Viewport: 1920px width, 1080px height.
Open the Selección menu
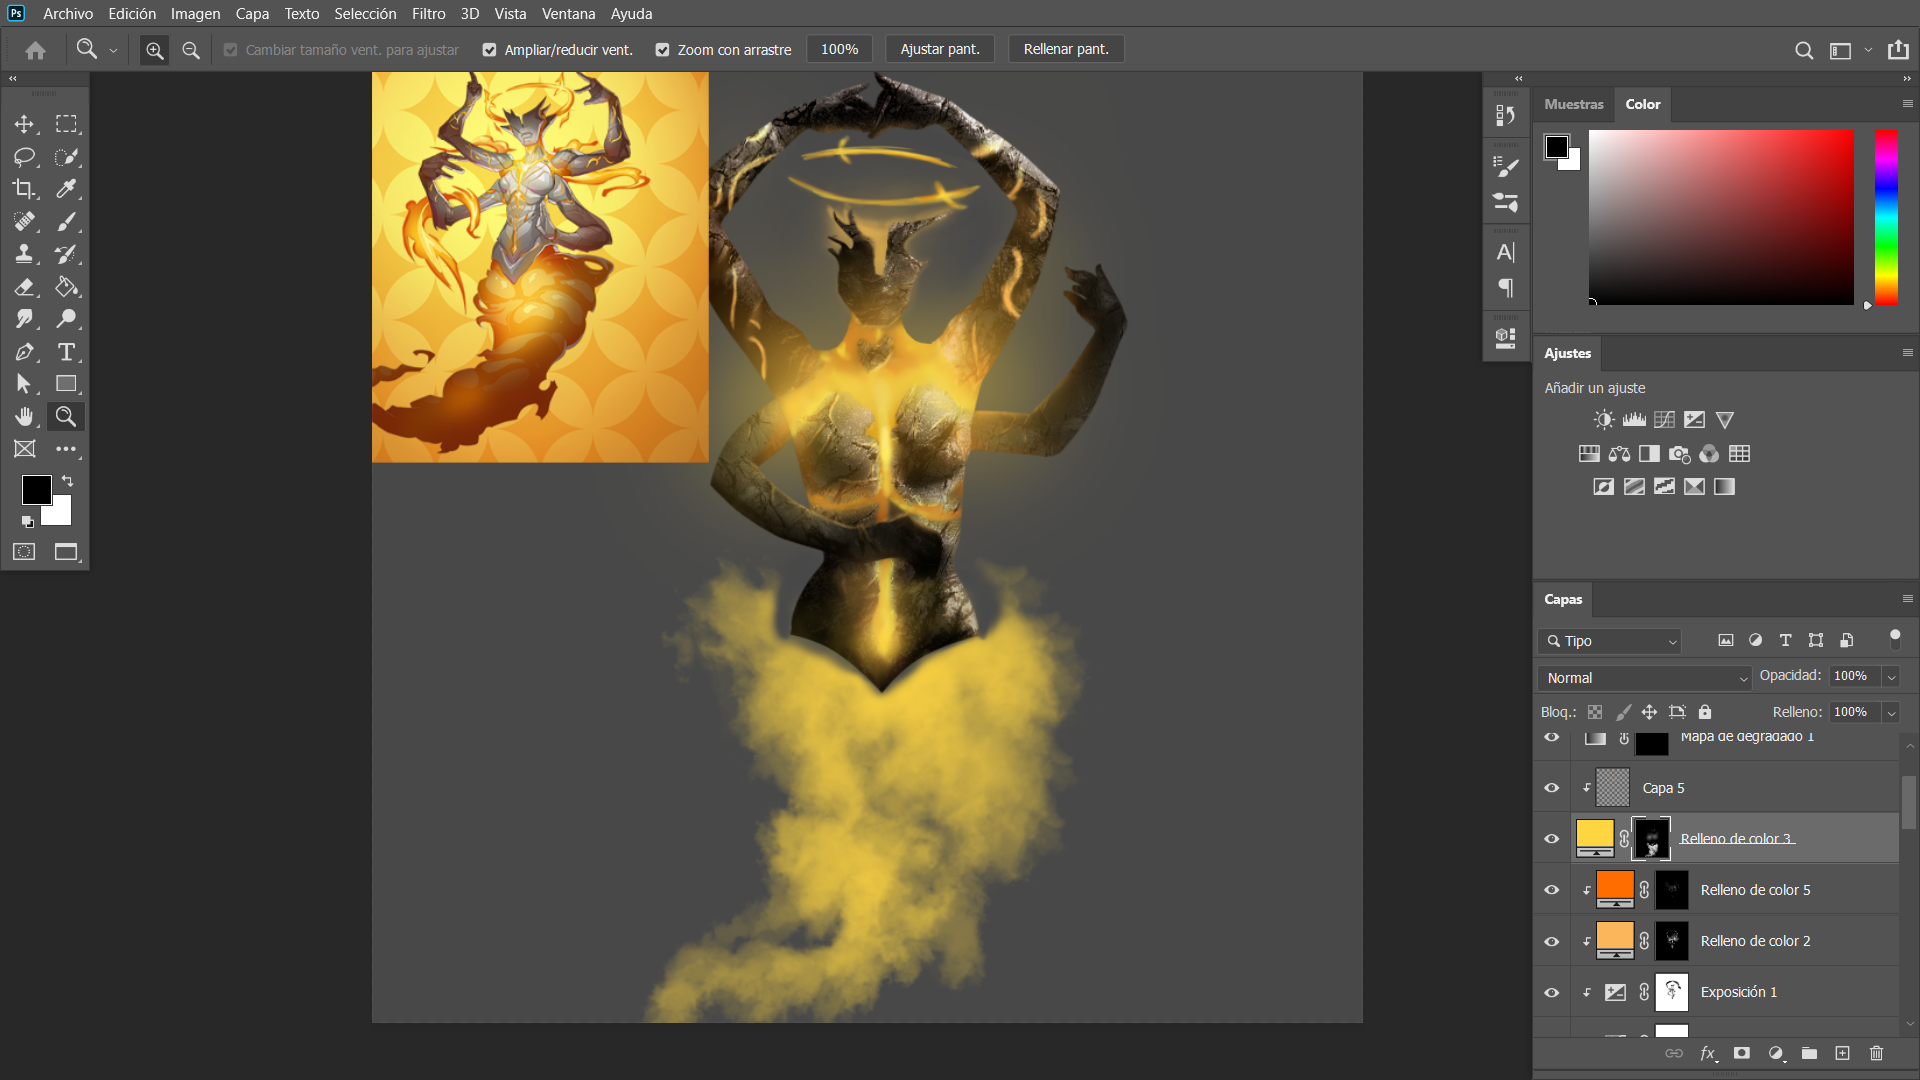click(365, 14)
